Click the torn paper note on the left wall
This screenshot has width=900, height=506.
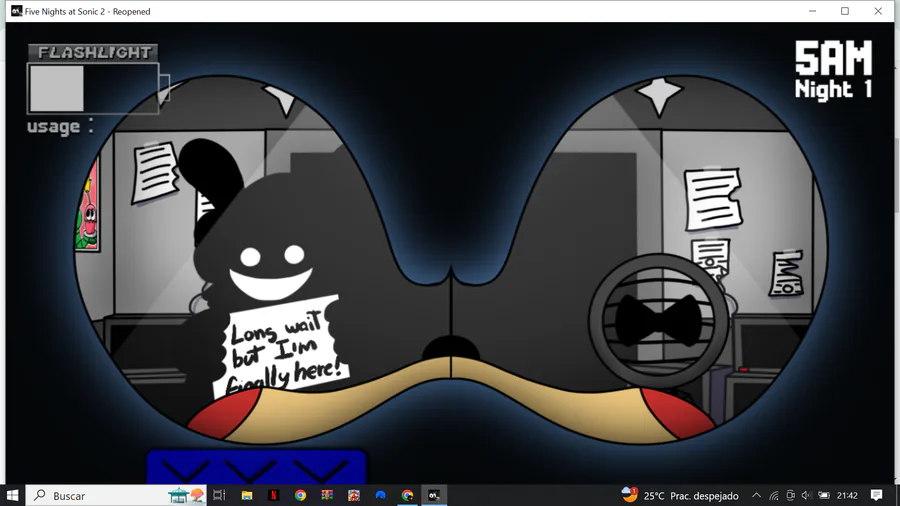154,172
